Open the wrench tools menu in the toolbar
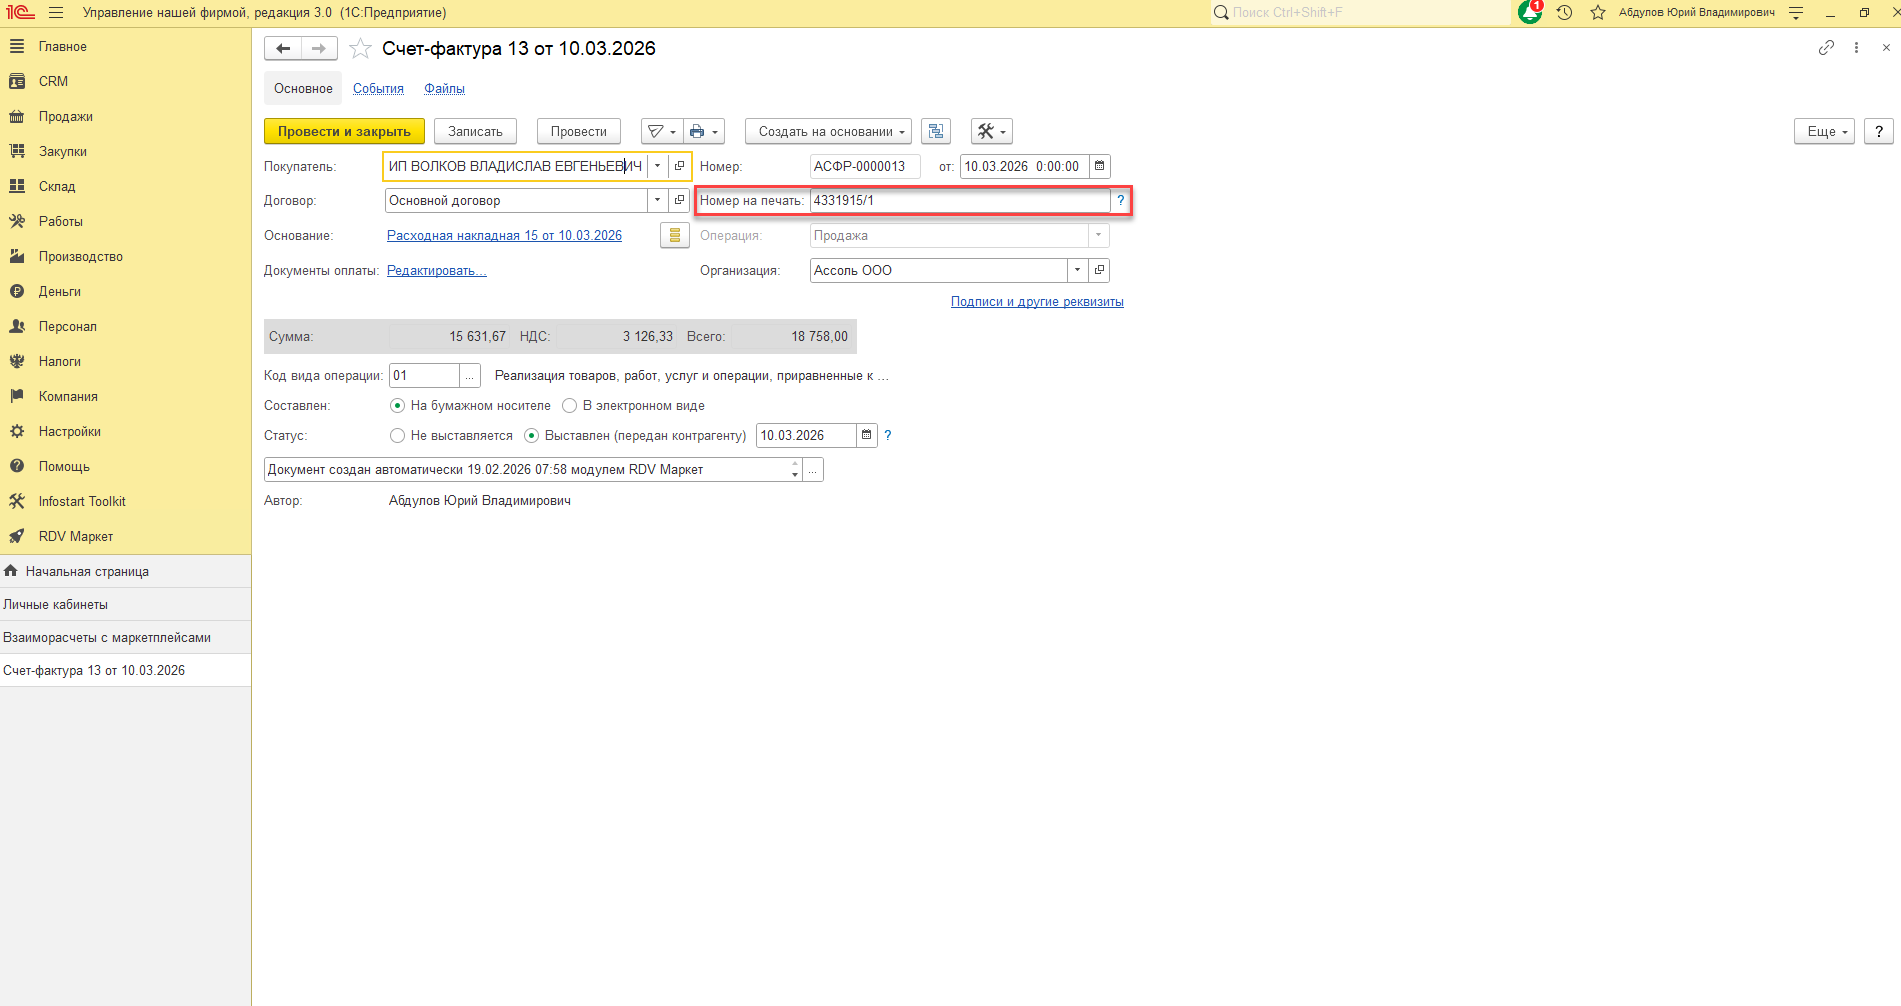This screenshot has width=1901, height=1006. coord(991,132)
